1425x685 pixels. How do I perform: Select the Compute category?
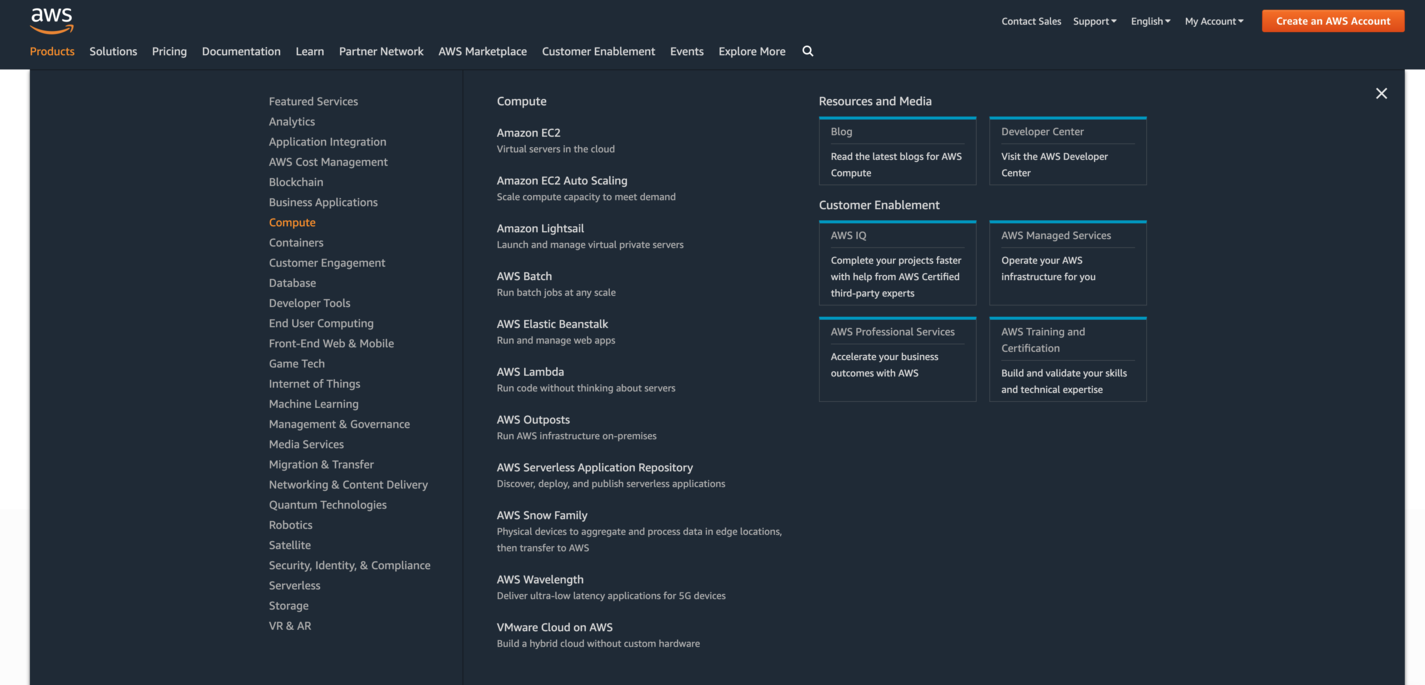(x=292, y=222)
